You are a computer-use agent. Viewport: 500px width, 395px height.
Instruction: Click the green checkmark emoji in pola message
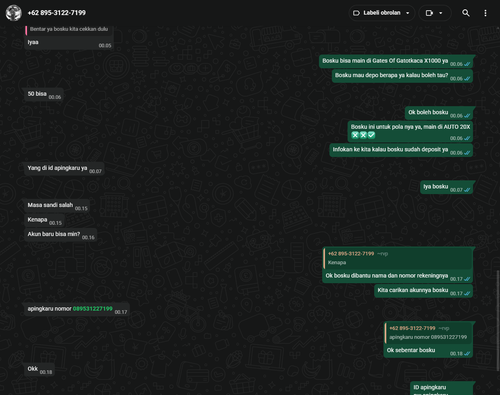(371, 135)
